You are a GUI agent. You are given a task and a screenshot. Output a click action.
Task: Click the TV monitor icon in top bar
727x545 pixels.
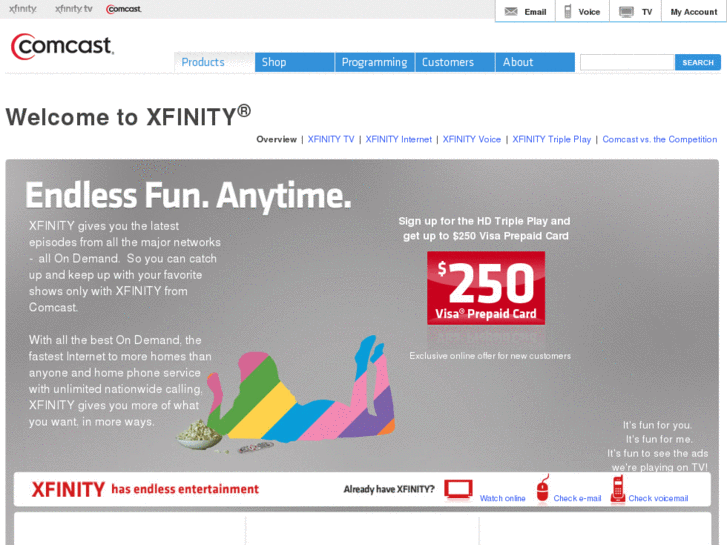(x=626, y=12)
